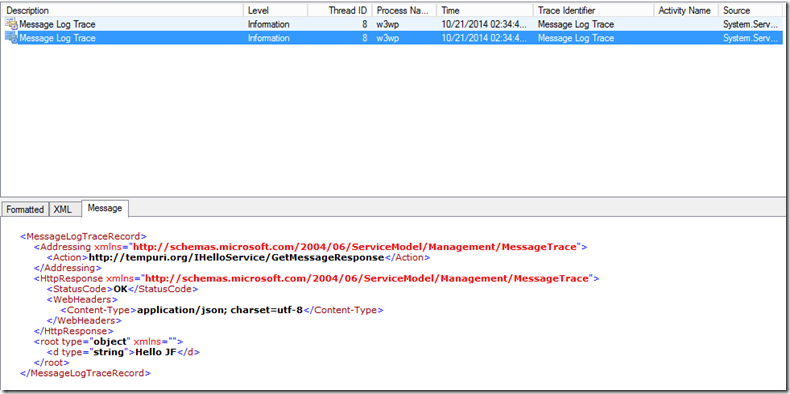Click w3wp process name in the selected row
Viewport: 790px width, 394px height.
(x=387, y=38)
